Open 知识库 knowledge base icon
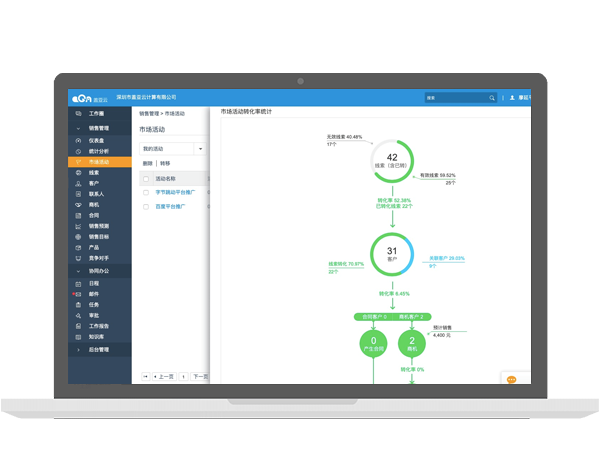Screen dimensions: 600x470 coord(78,337)
